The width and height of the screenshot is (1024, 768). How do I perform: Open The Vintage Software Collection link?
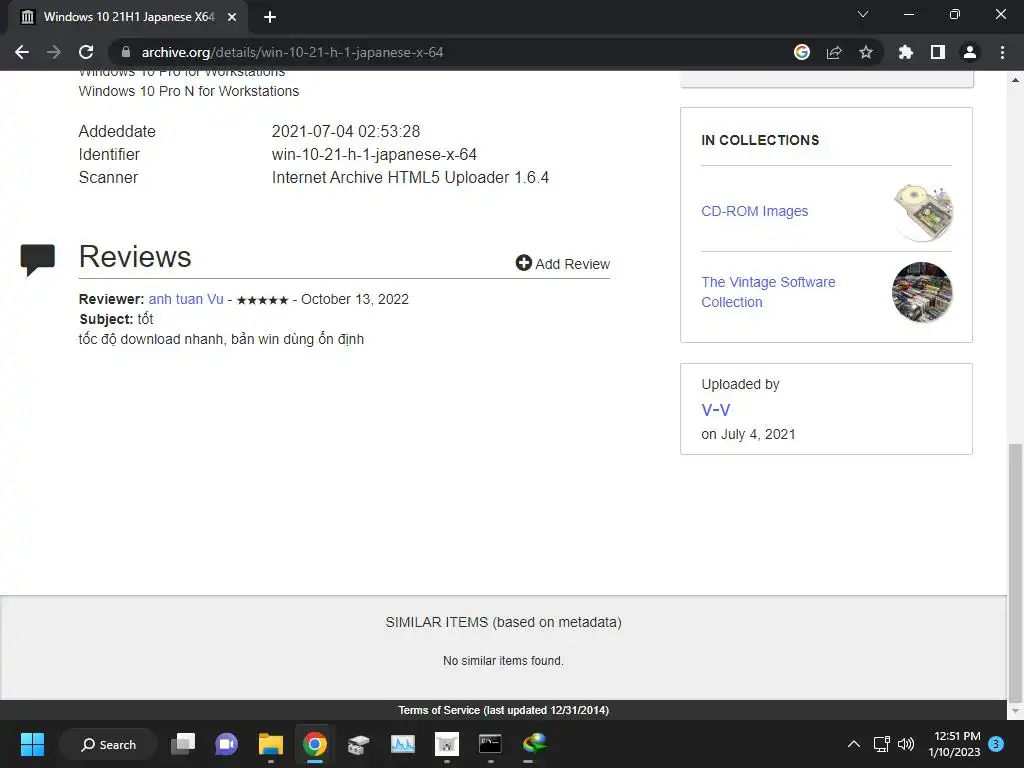pyautogui.click(x=768, y=292)
